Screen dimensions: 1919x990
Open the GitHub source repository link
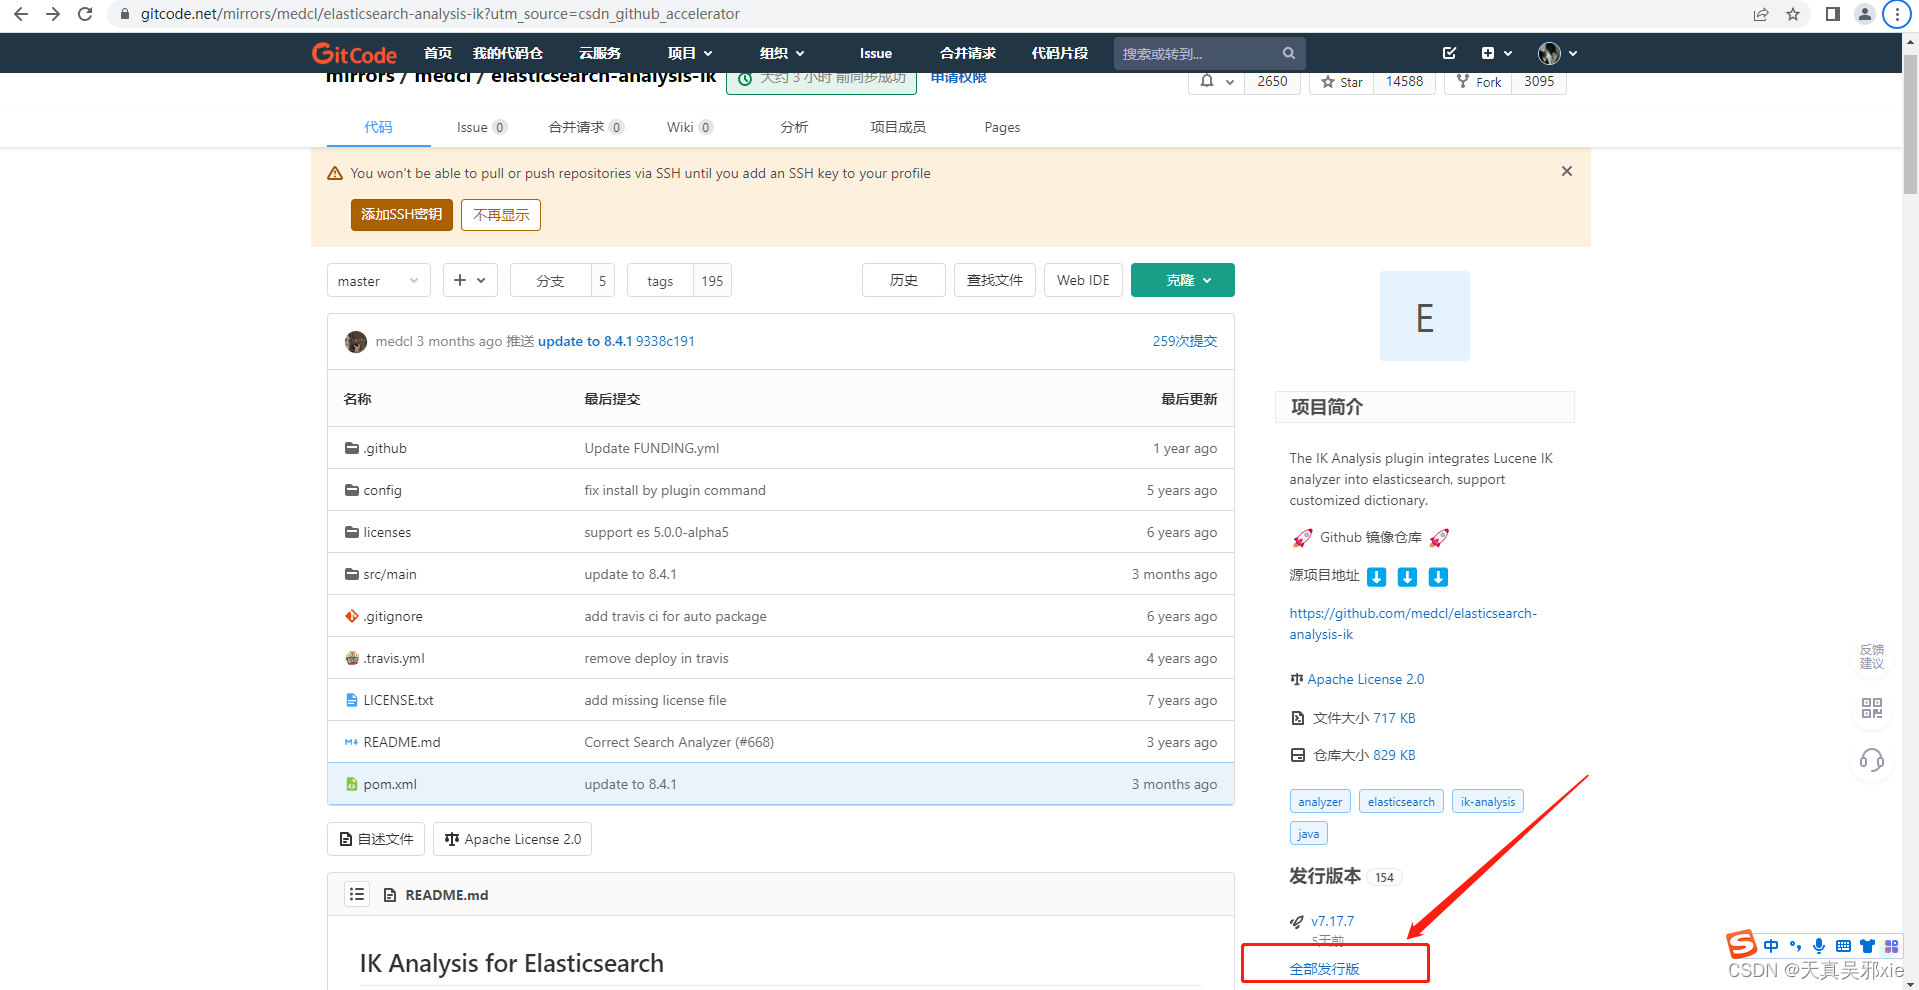point(1412,624)
